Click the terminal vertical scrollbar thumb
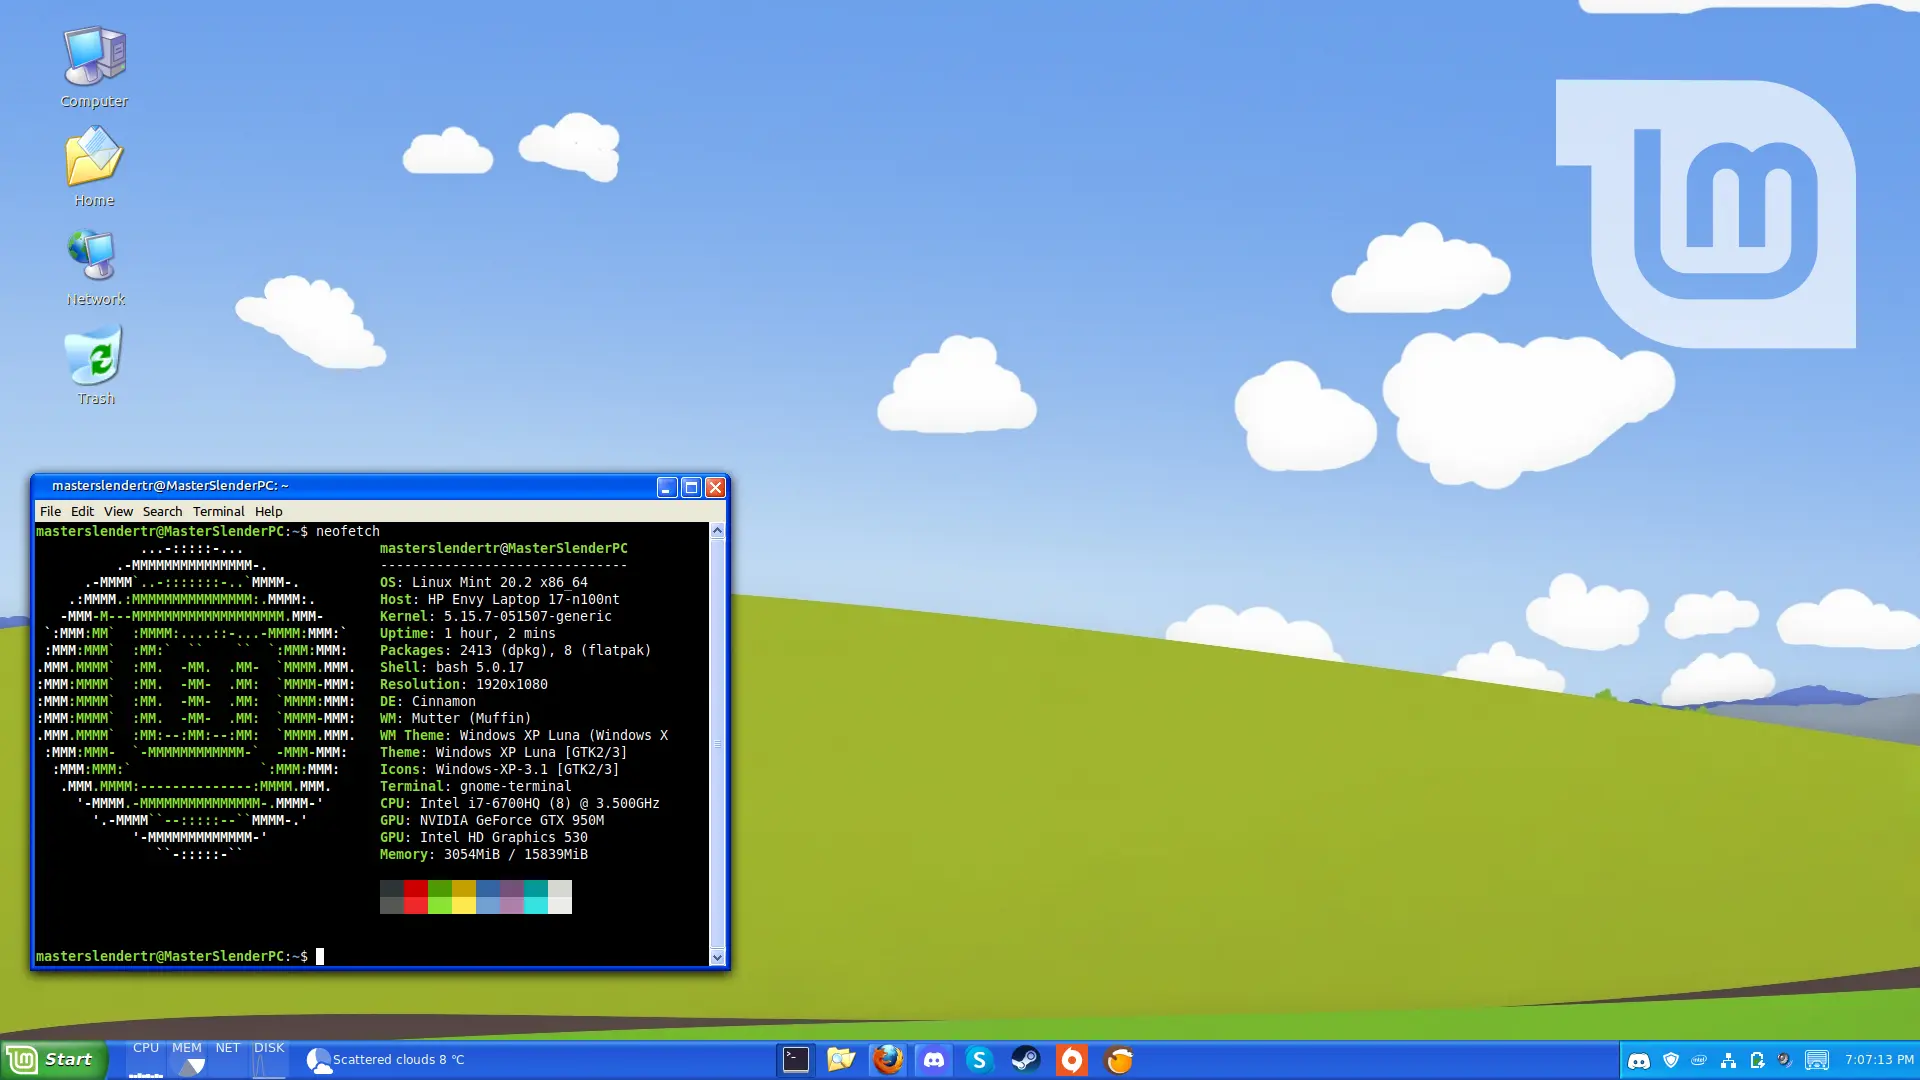The height and width of the screenshot is (1080, 1920). 717,744
